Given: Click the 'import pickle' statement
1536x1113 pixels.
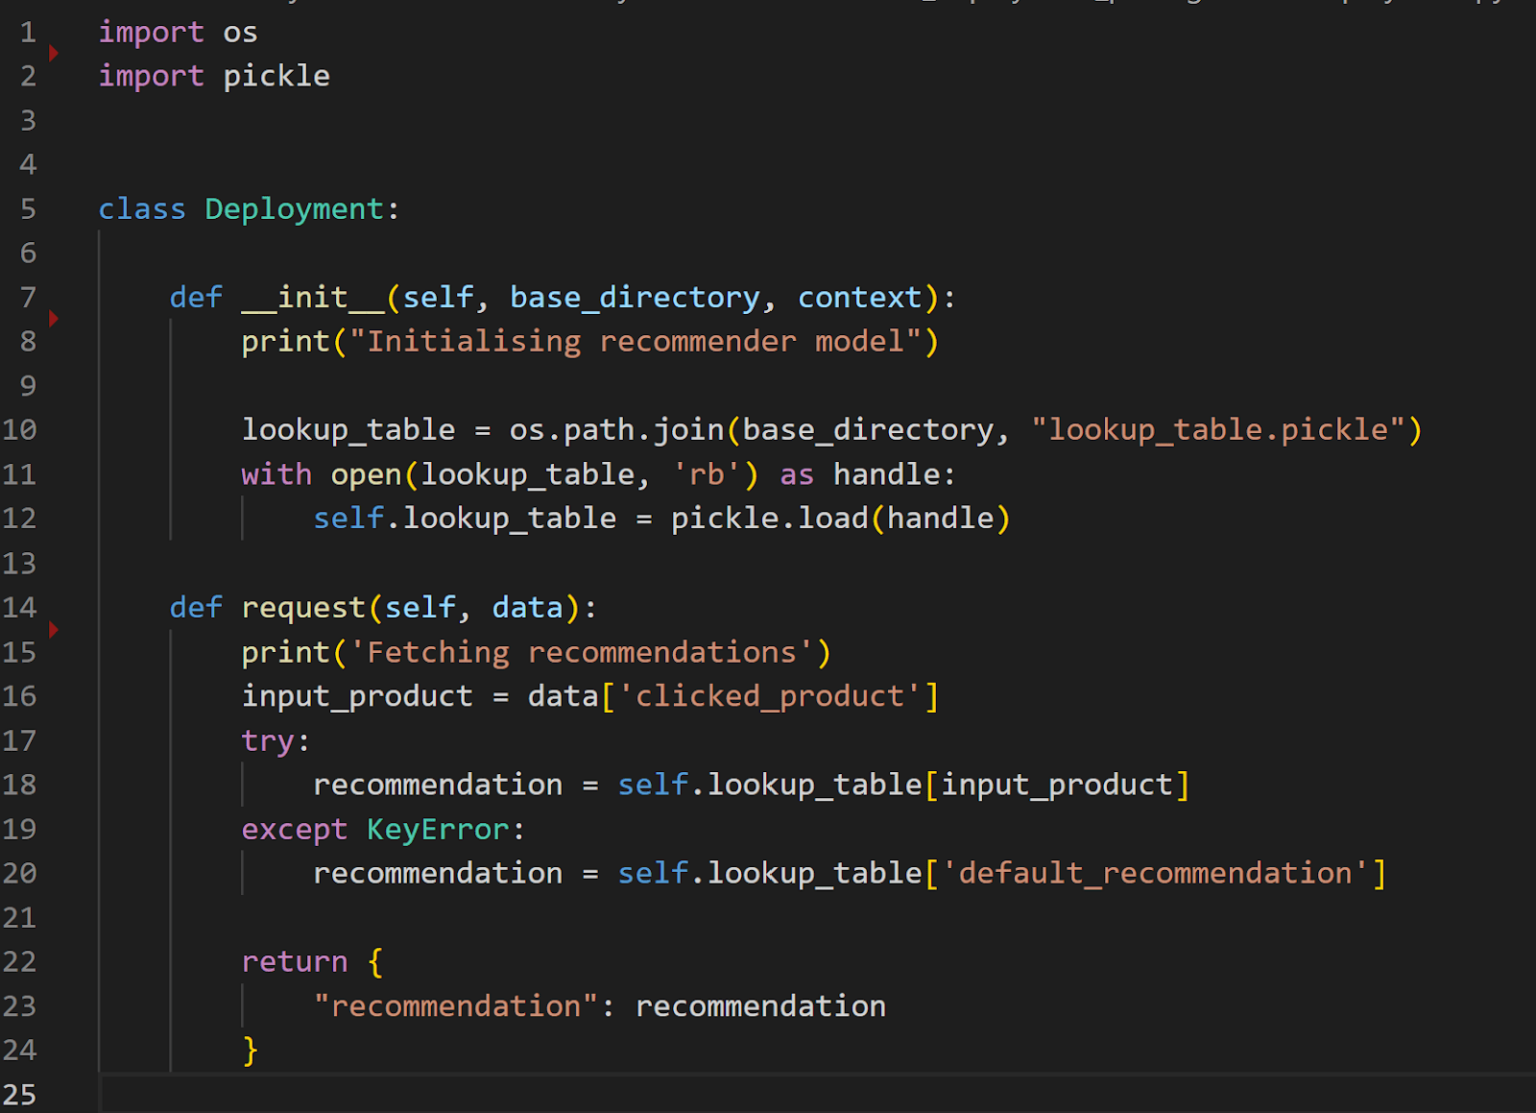Looking at the screenshot, I should point(214,75).
